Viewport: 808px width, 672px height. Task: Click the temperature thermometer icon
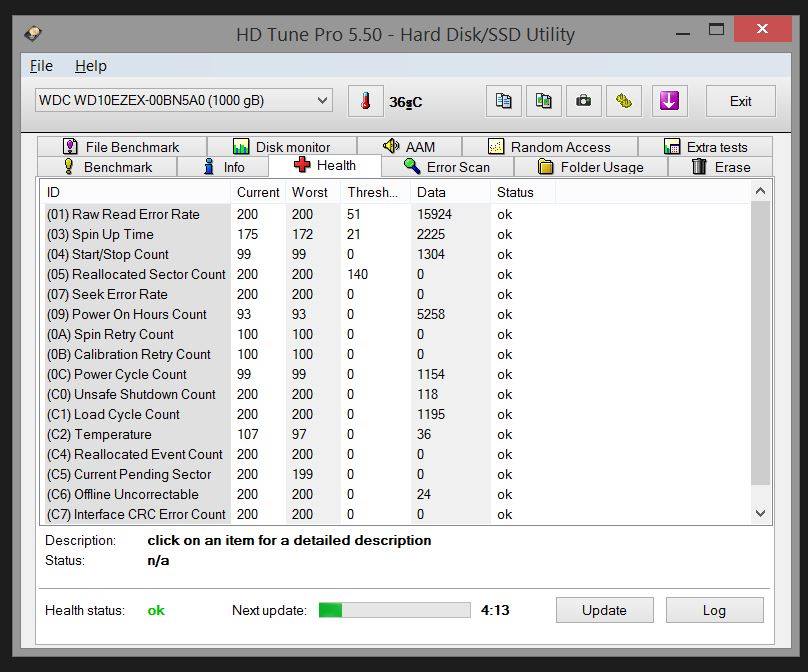point(365,101)
